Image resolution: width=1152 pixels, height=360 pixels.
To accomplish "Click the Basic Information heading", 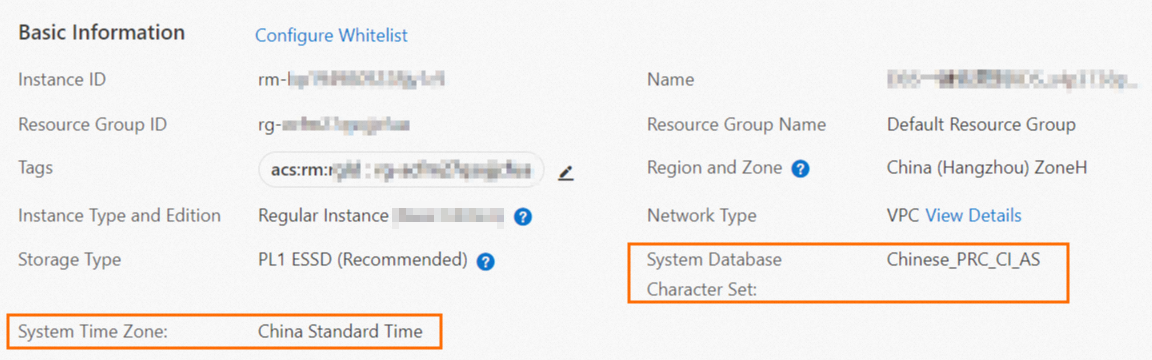I will [101, 33].
